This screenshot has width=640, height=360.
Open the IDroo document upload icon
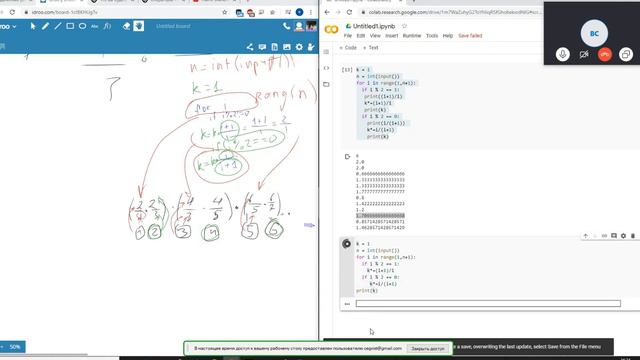[274, 47]
